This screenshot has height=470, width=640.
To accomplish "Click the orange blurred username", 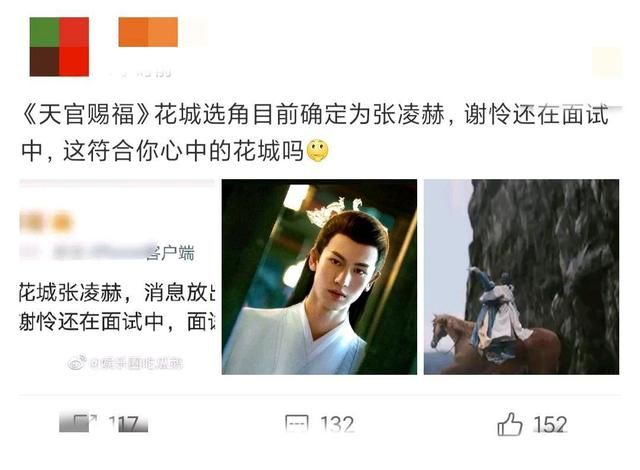I will click(148, 32).
